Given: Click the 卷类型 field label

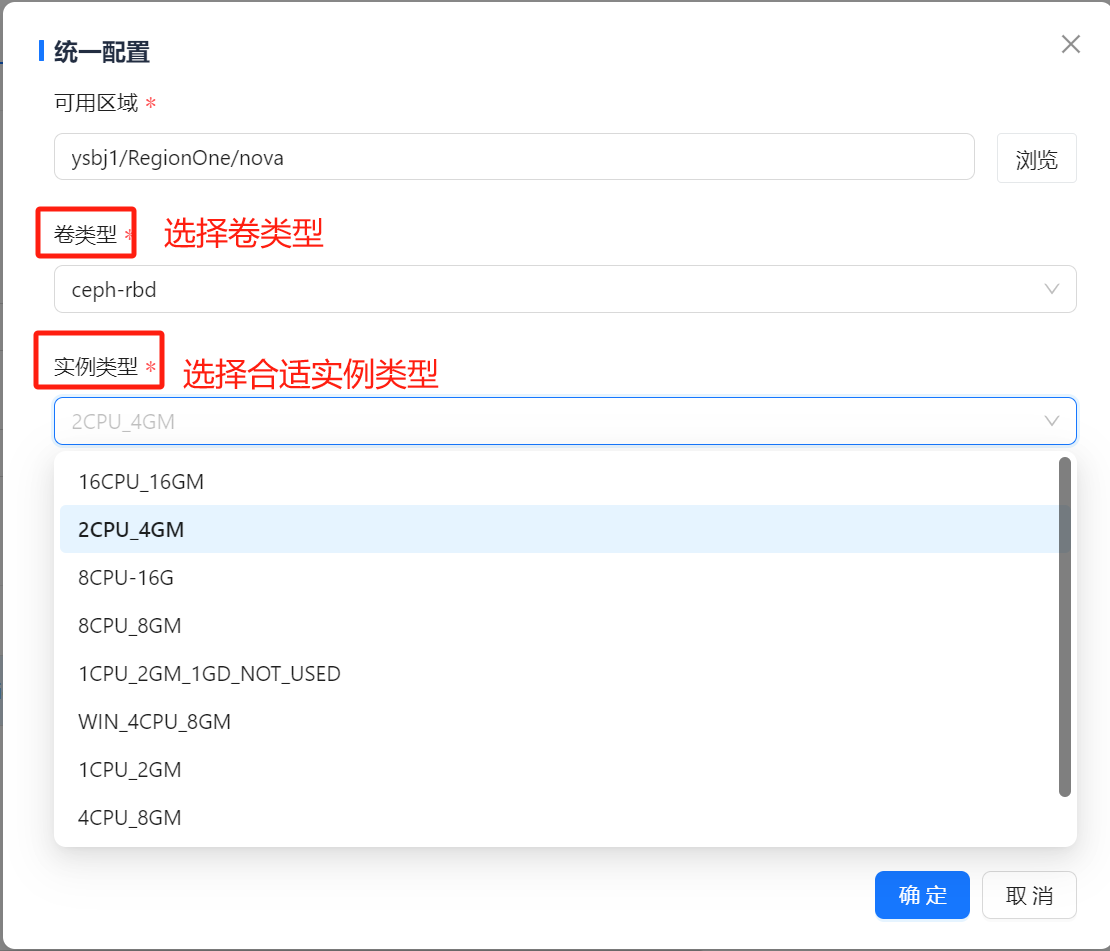Looking at the screenshot, I should (x=85, y=235).
